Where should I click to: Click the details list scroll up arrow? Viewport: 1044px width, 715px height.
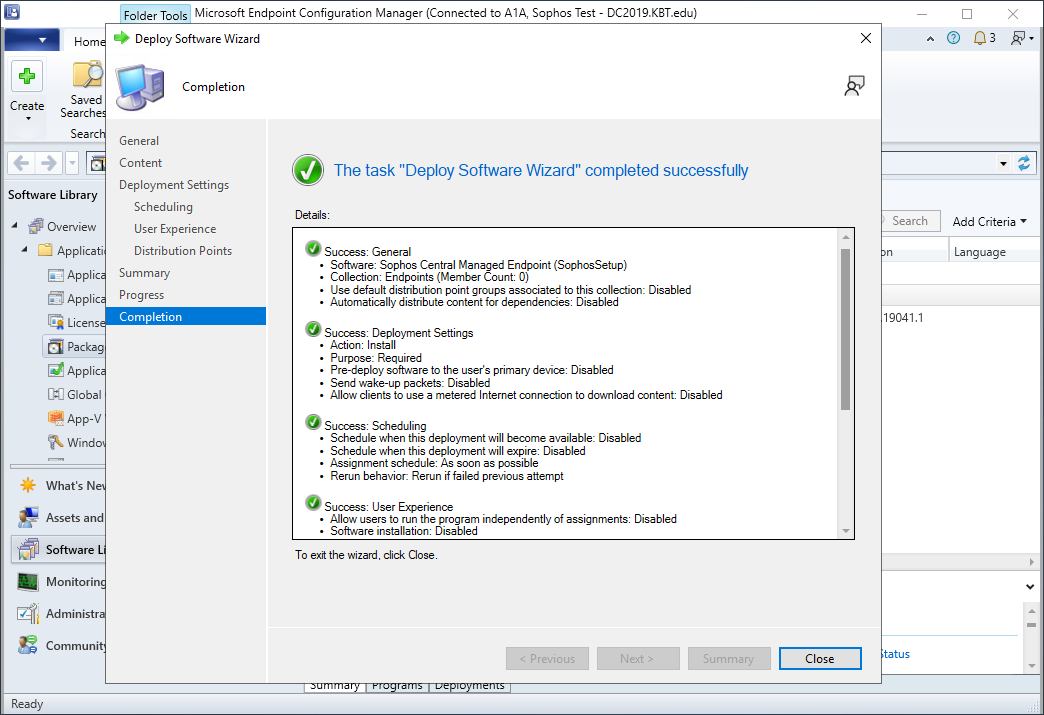click(x=846, y=237)
